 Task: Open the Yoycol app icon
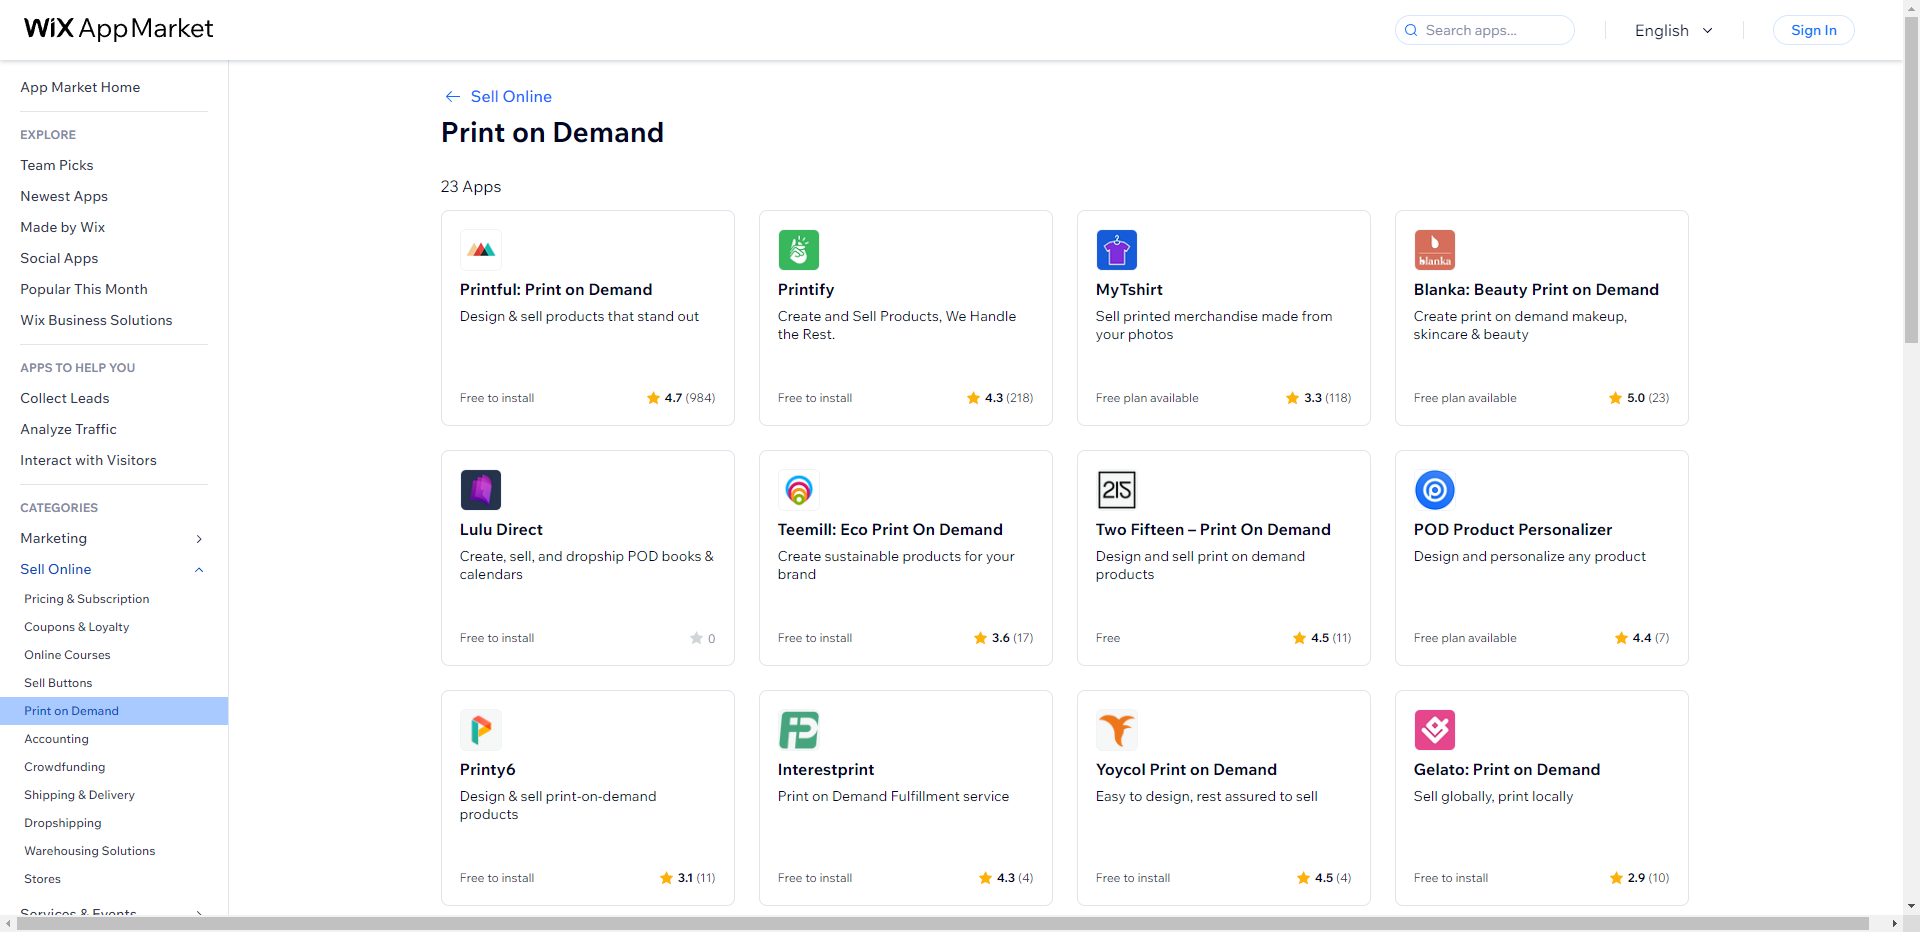(x=1116, y=730)
